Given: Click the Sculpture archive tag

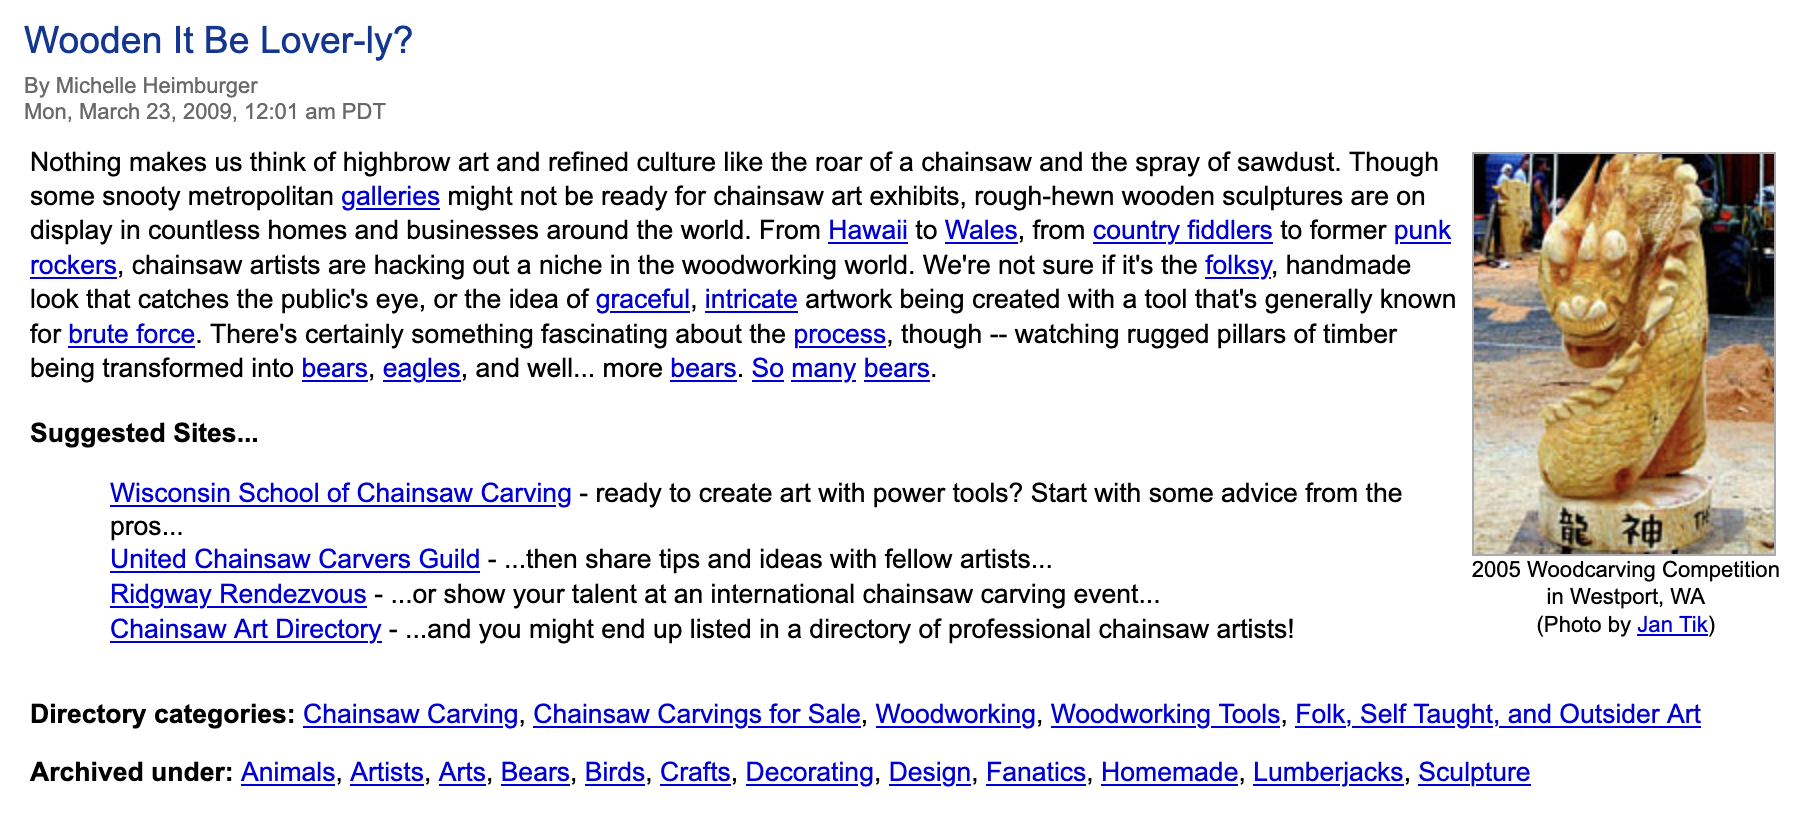Looking at the screenshot, I should coord(1473,772).
